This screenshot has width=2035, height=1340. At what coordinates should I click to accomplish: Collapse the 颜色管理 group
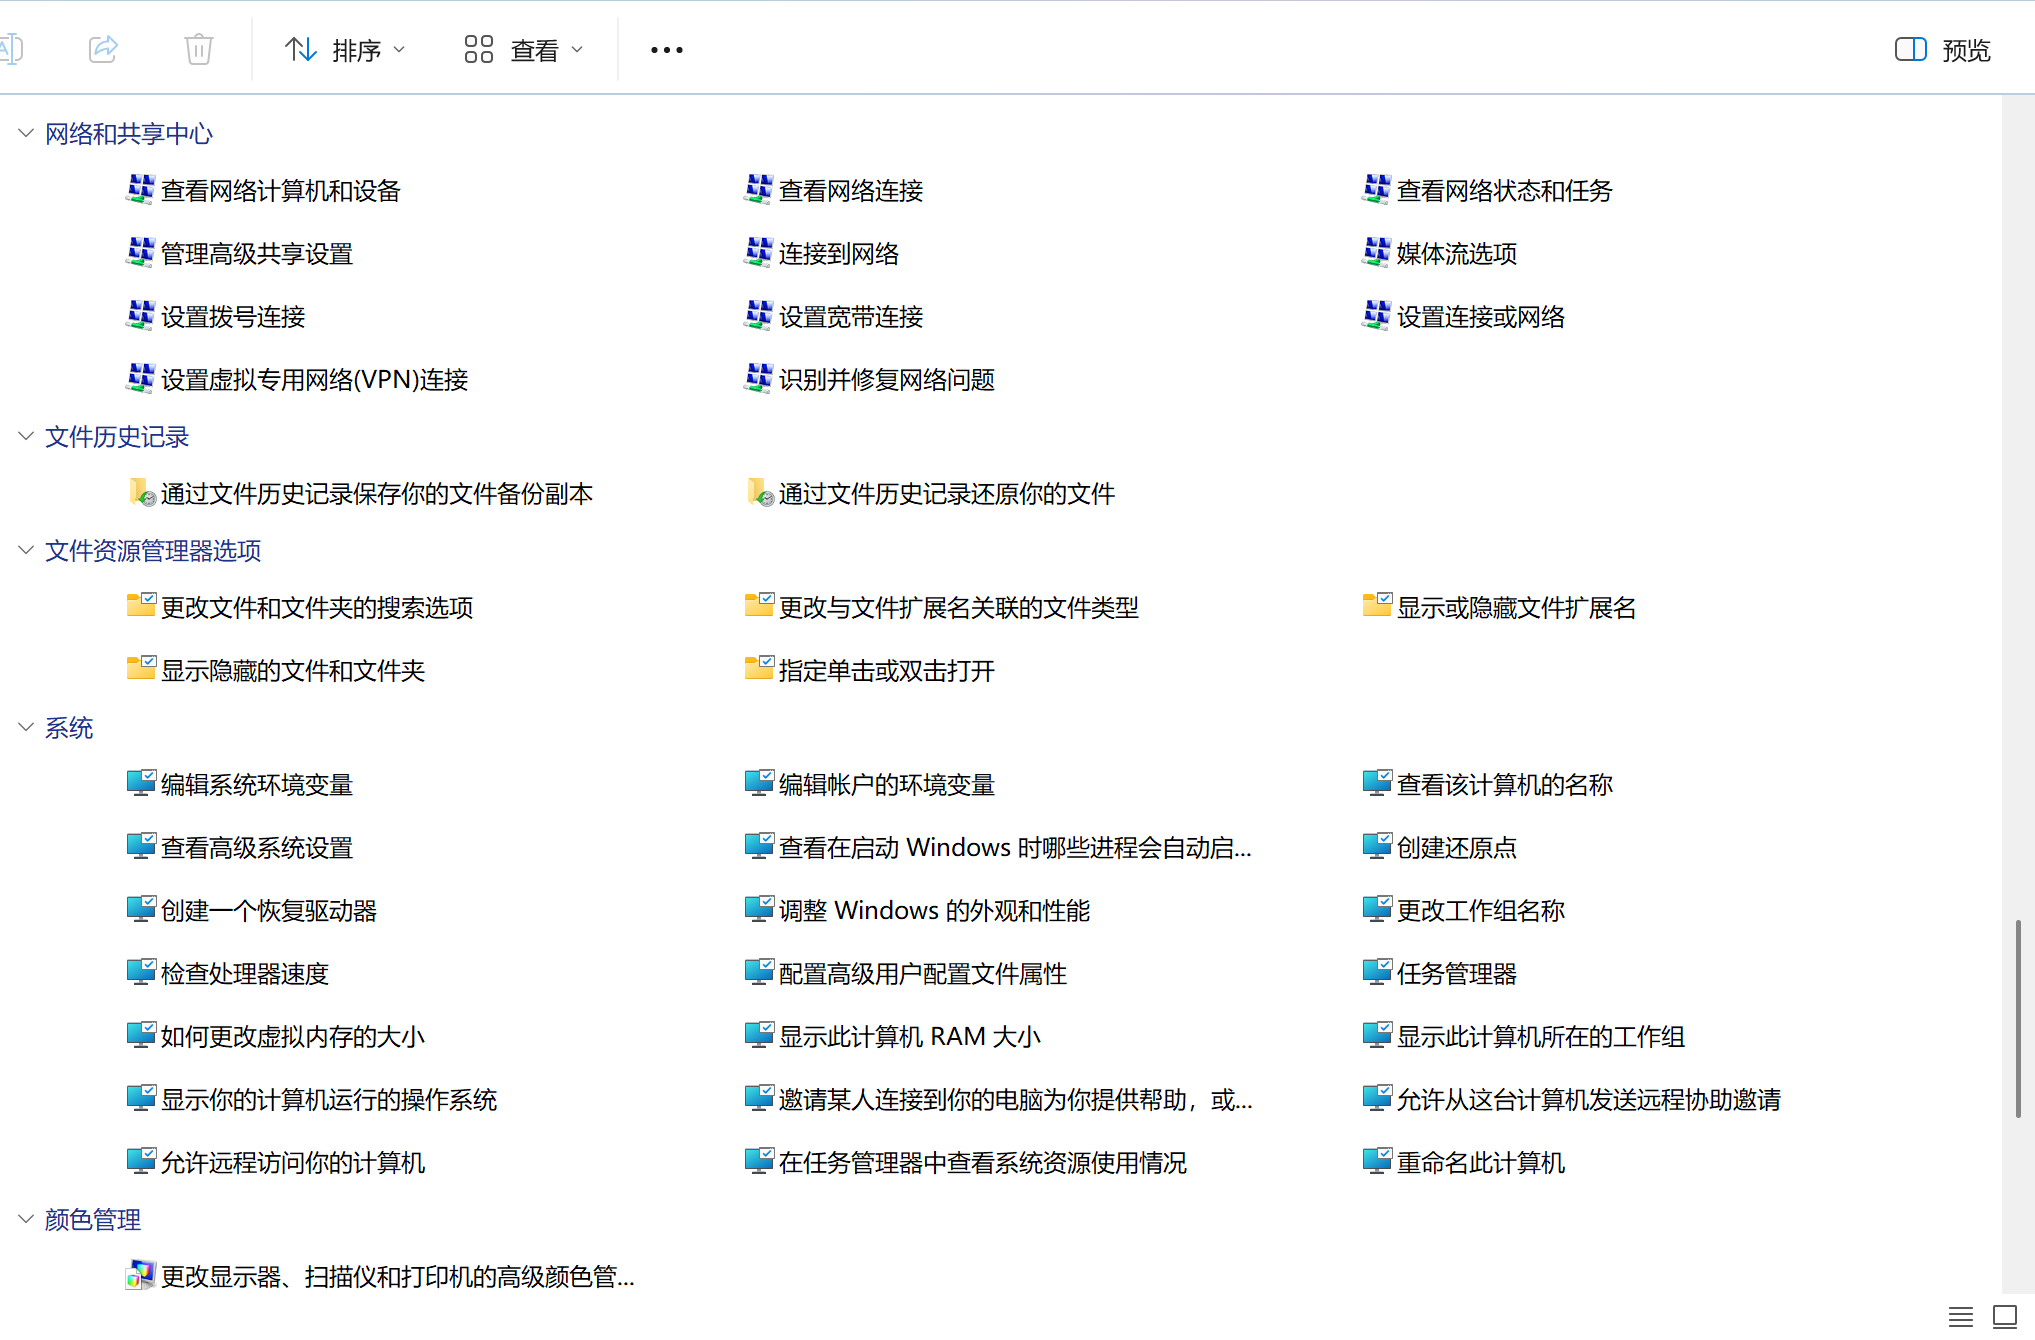pos(26,1218)
